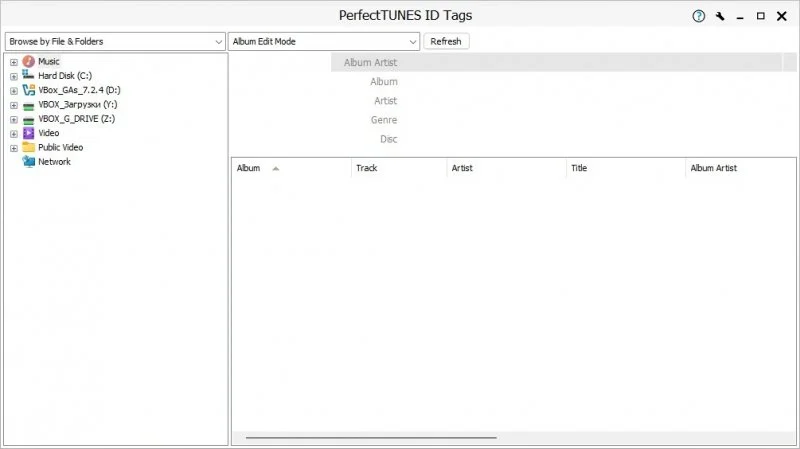800x449 pixels.
Task: Close the PerfectTUNES ID Tags window
Action: point(782,16)
